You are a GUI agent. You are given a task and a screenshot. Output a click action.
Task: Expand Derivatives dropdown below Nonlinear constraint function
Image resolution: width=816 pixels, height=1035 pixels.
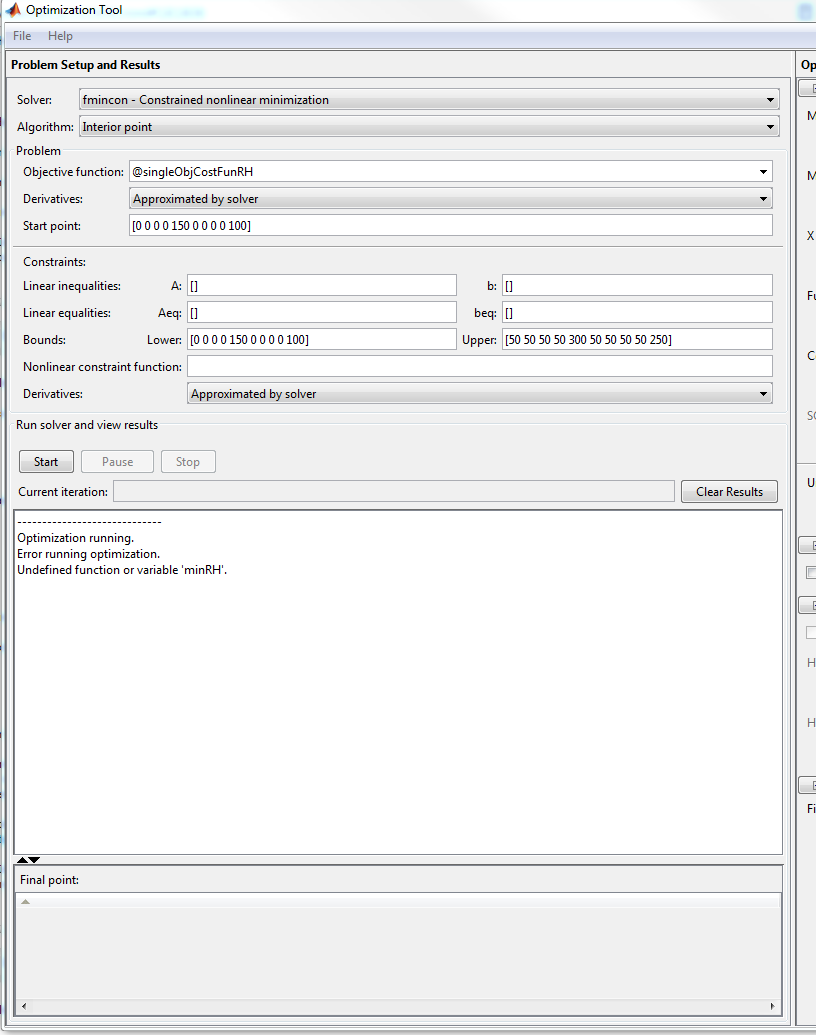point(764,394)
